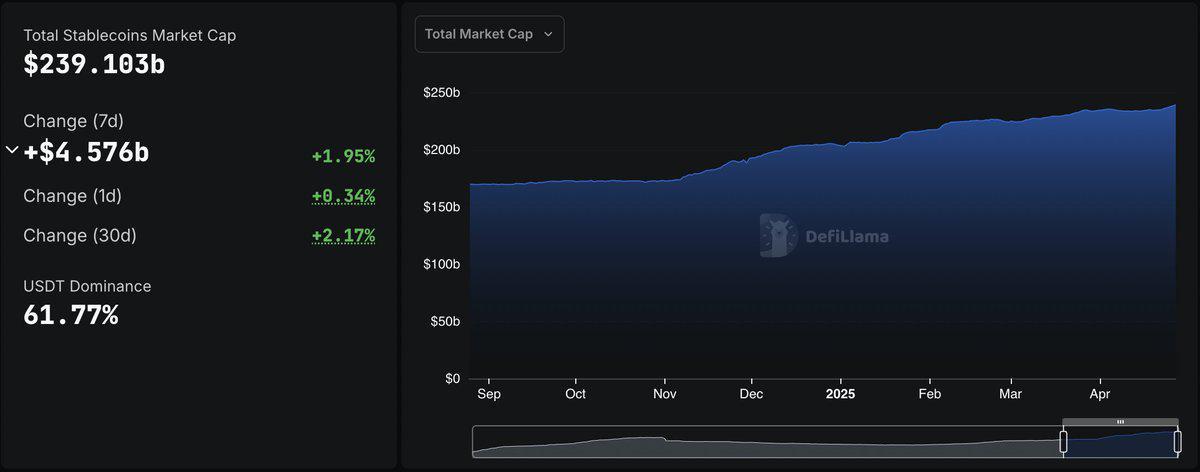Image resolution: width=1200 pixels, height=472 pixels.
Task: Click the left range selector handle
Action: [x=1064, y=441]
